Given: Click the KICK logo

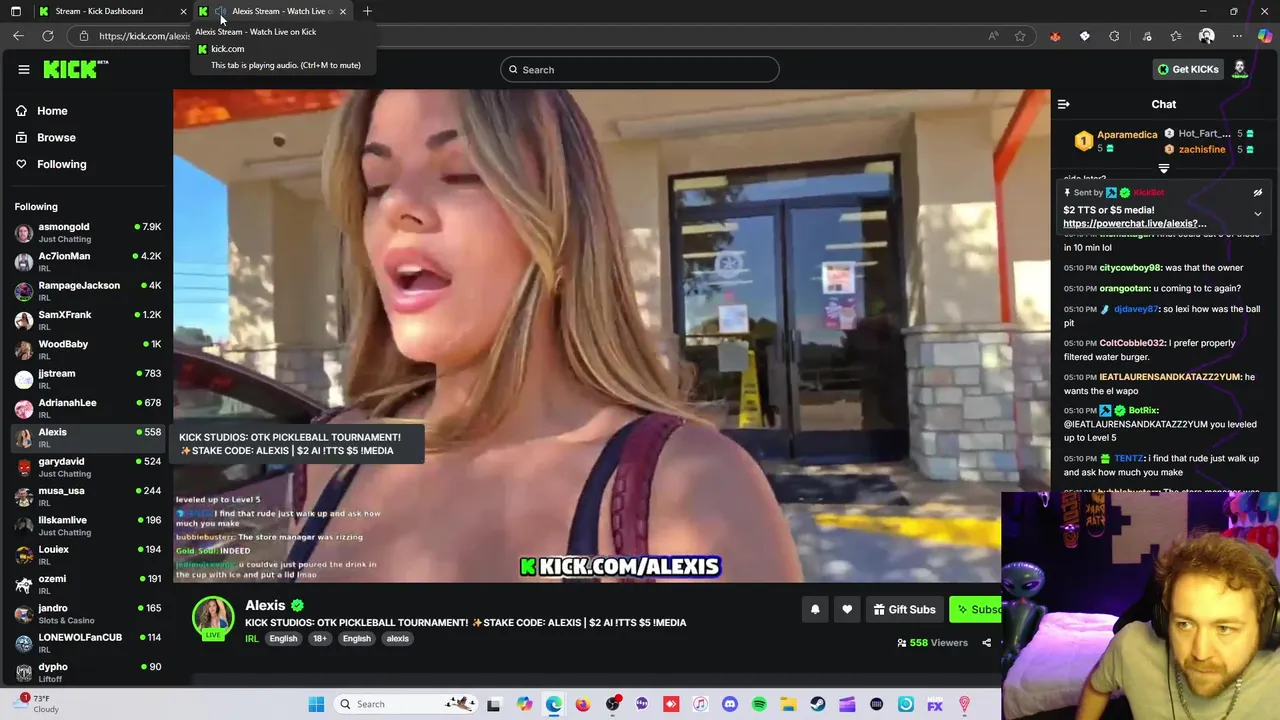Looking at the screenshot, I should (x=75, y=69).
